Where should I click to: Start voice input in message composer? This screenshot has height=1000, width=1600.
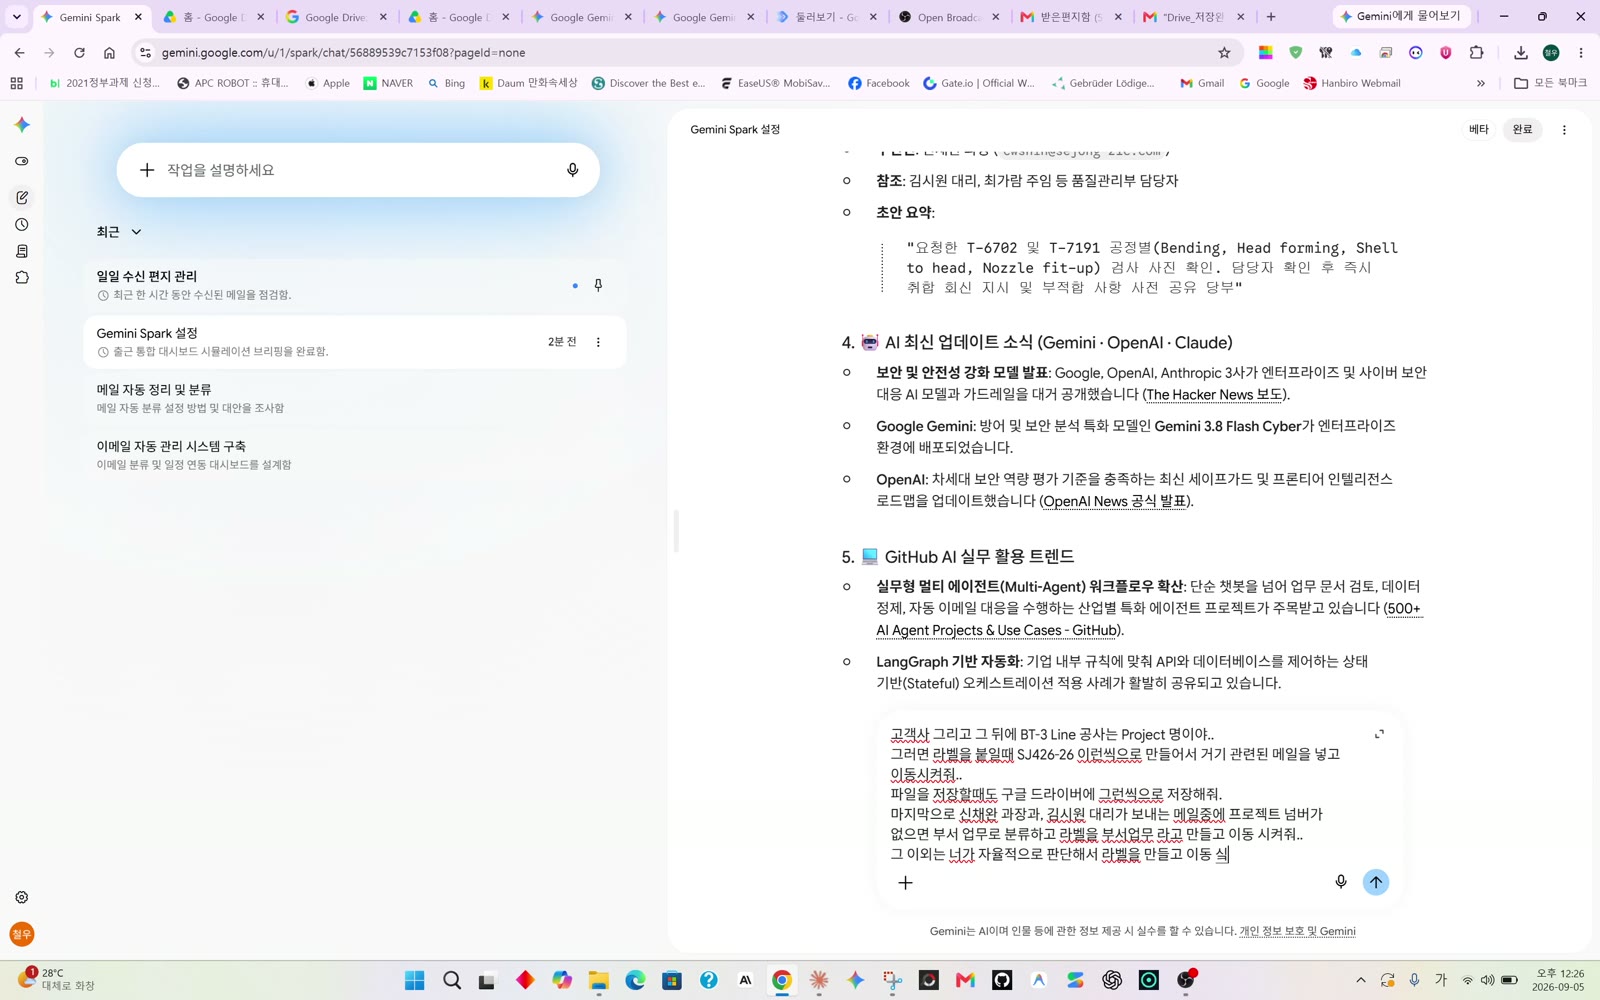(1341, 882)
